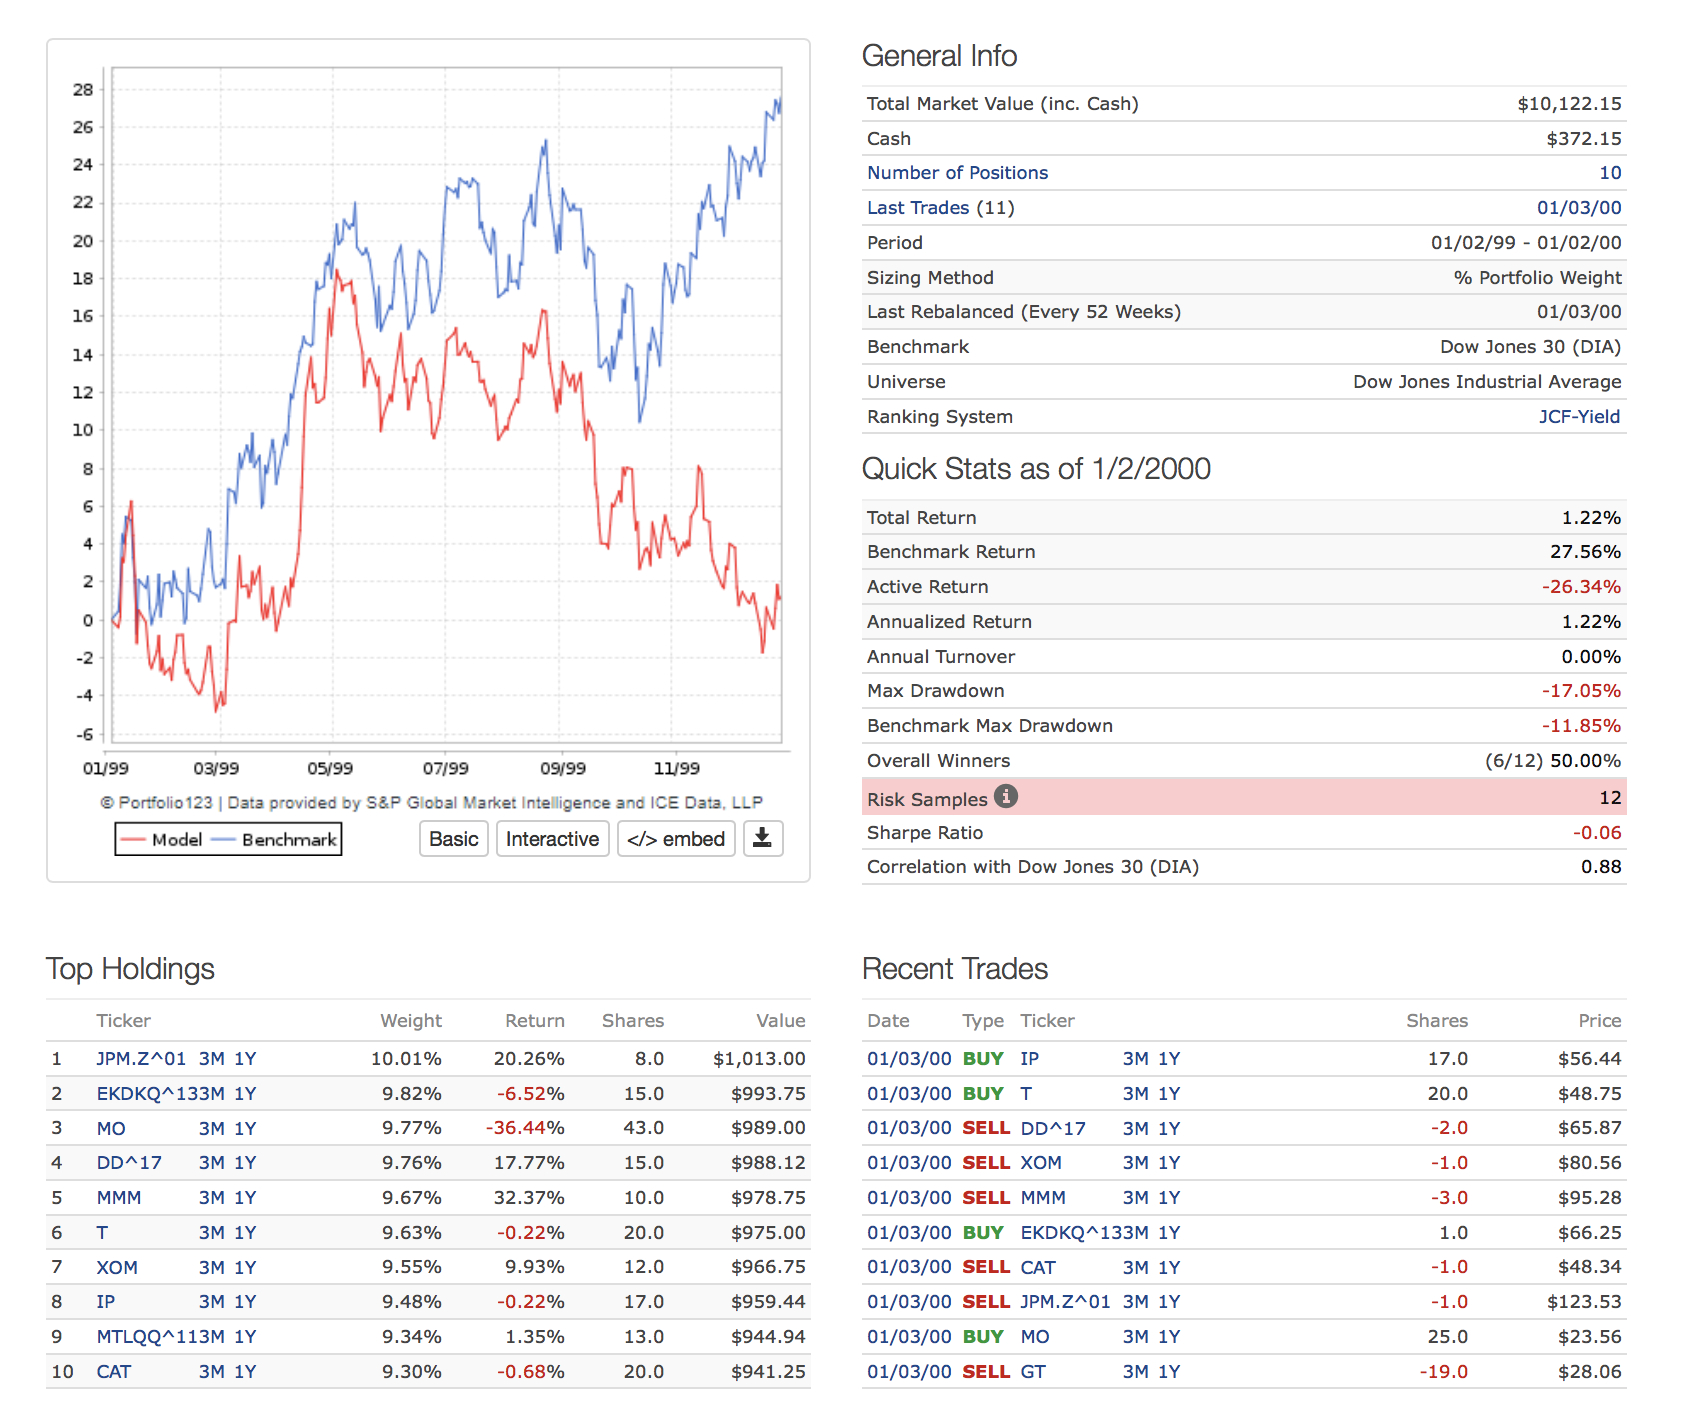Open the 1Y chart for MMM holding
Viewport: 1700px width, 1402px height.
tap(245, 1198)
